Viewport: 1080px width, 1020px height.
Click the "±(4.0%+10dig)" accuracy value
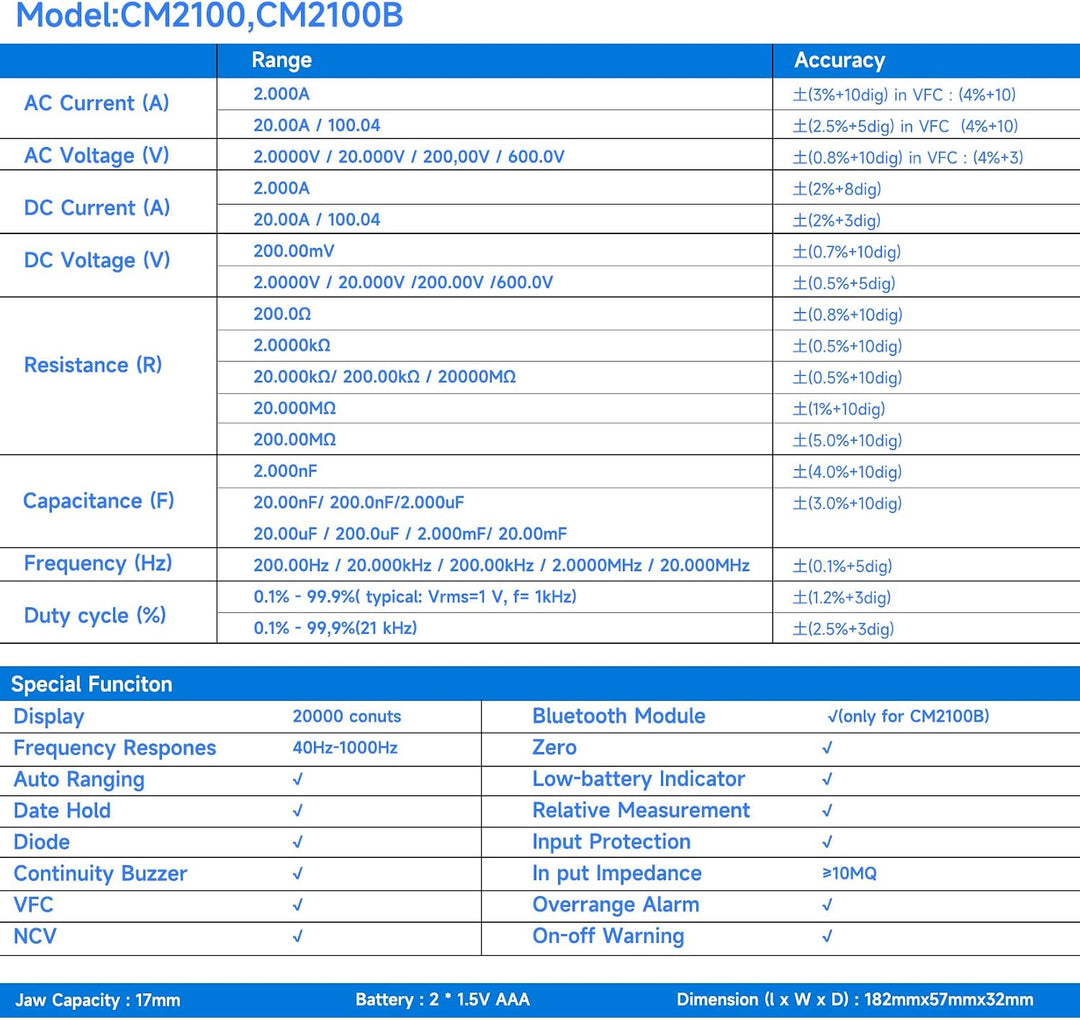click(847, 472)
